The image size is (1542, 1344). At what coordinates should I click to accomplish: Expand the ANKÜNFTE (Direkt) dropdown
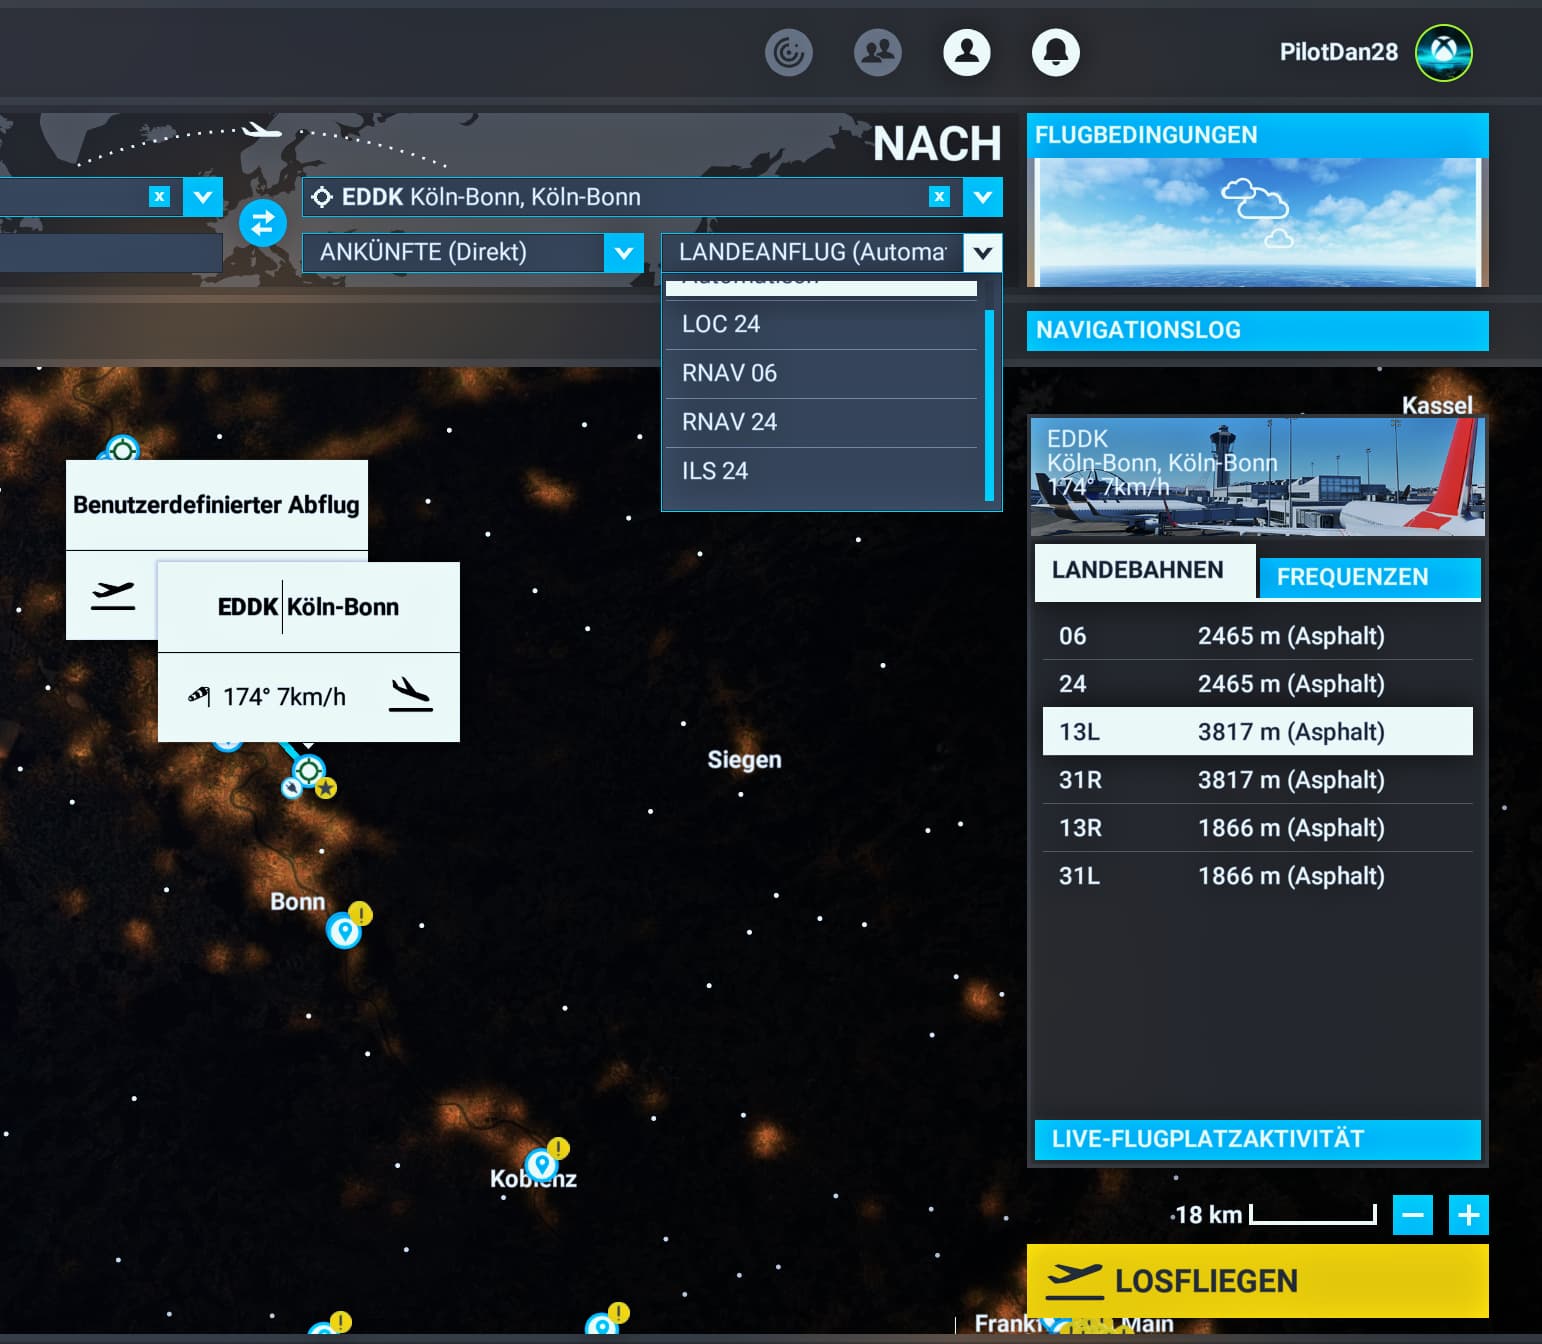click(623, 252)
